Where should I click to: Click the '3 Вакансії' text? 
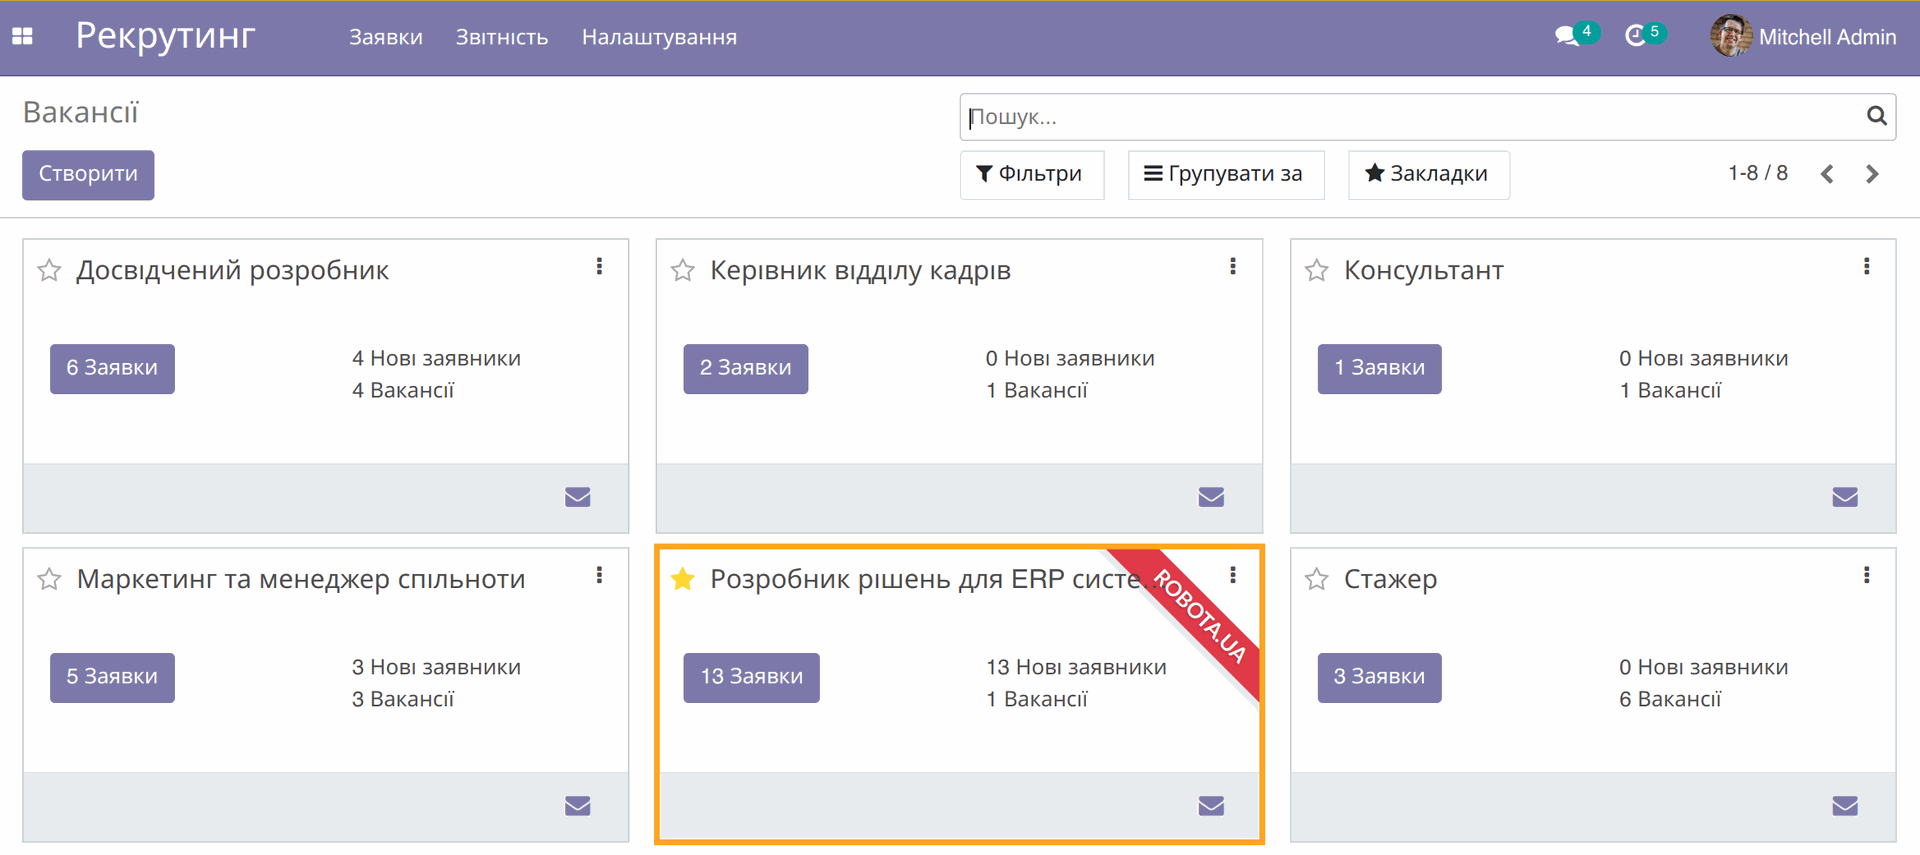coord(403,699)
